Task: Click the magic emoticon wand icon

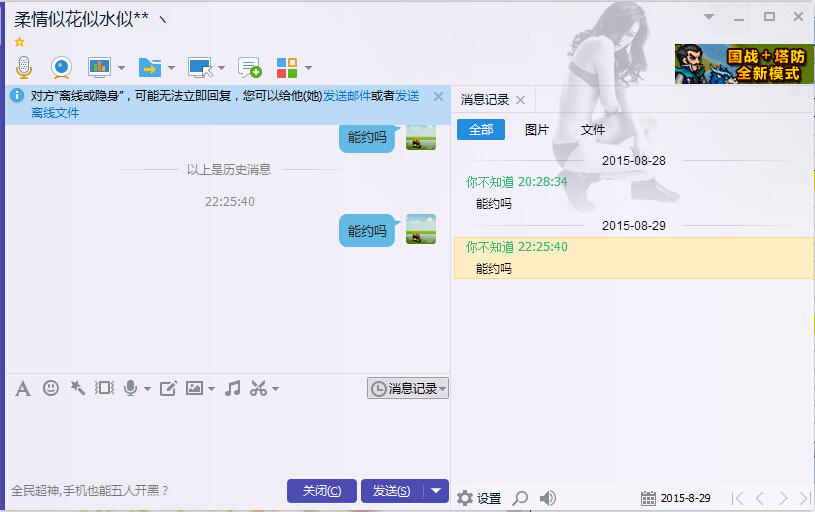Action: click(x=77, y=388)
